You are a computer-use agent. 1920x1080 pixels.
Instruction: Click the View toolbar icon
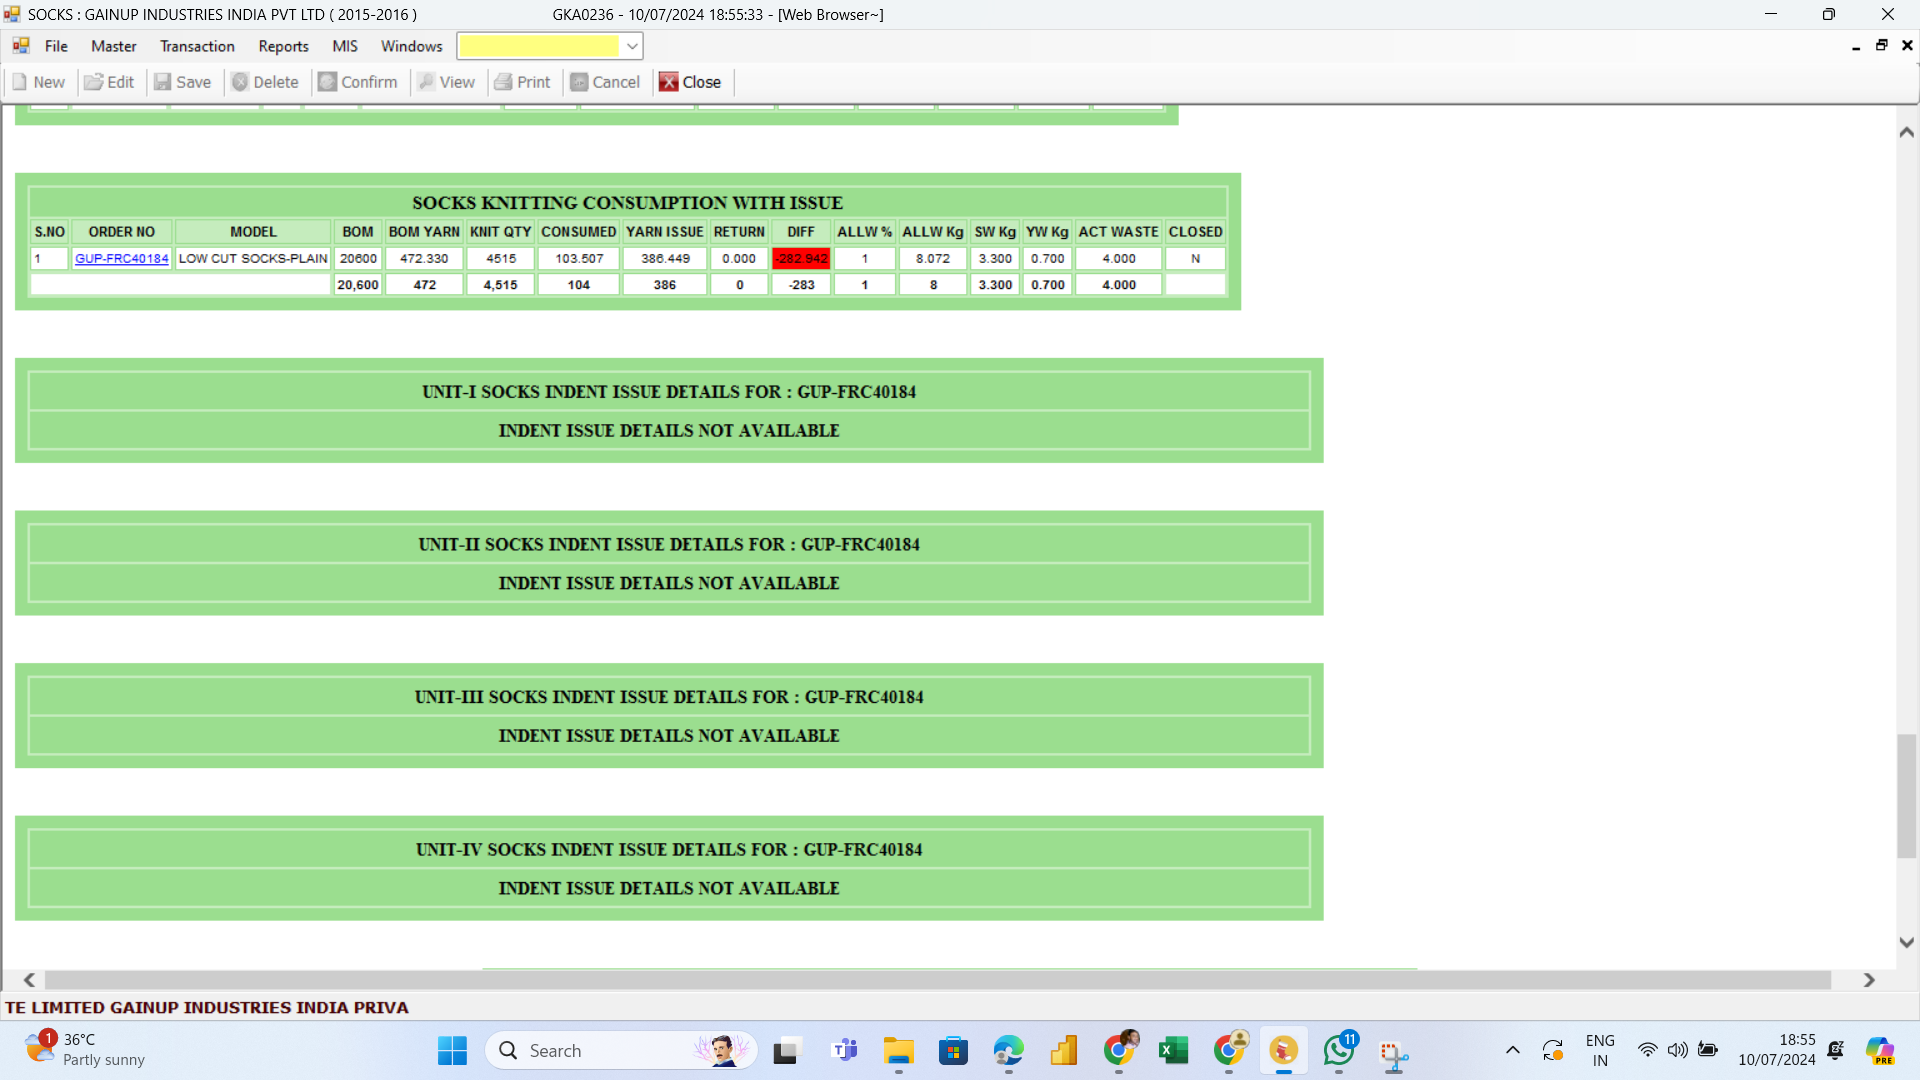coord(427,82)
